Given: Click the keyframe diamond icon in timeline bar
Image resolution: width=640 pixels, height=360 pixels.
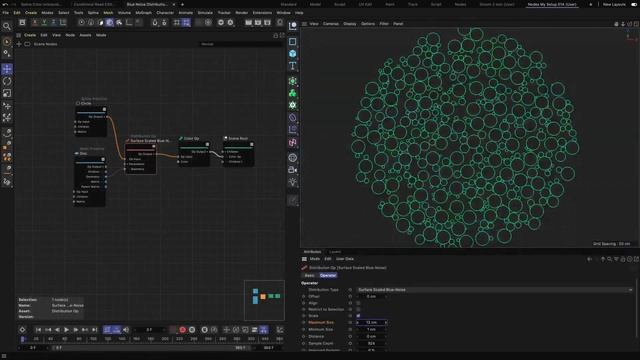Looking at the screenshot, I should tap(22, 330).
